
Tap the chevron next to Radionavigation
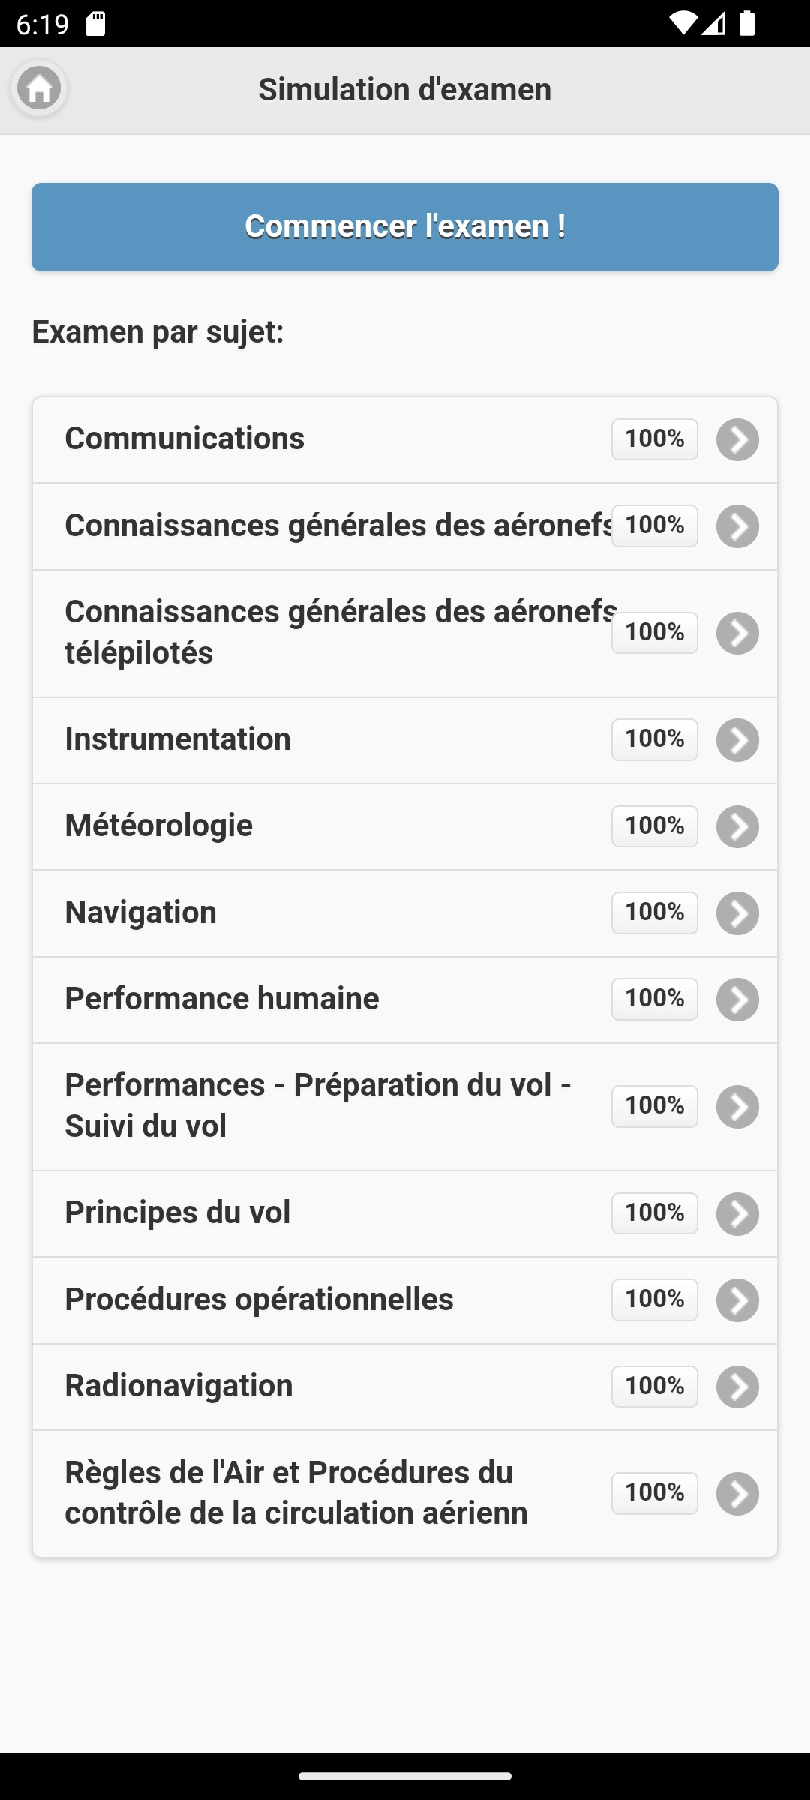(x=737, y=1387)
